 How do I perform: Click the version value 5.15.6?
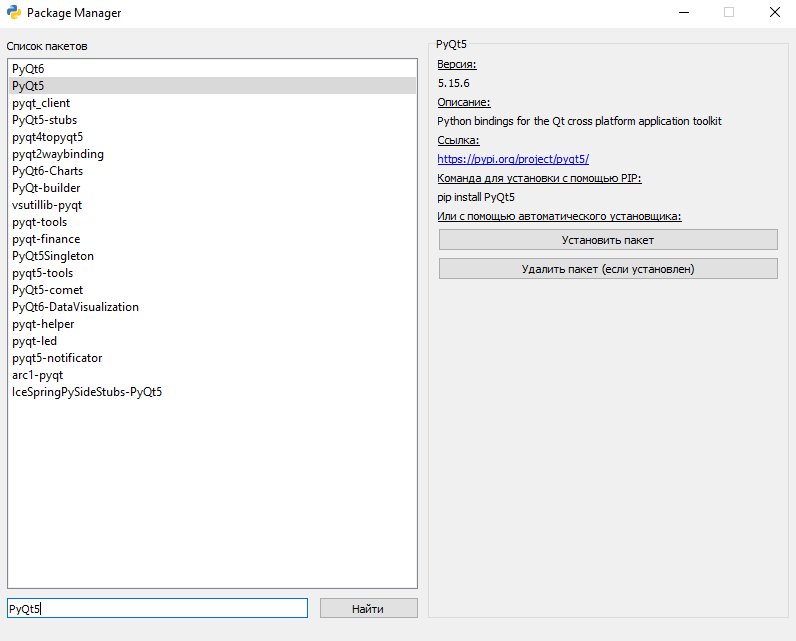pyautogui.click(x=453, y=83)
